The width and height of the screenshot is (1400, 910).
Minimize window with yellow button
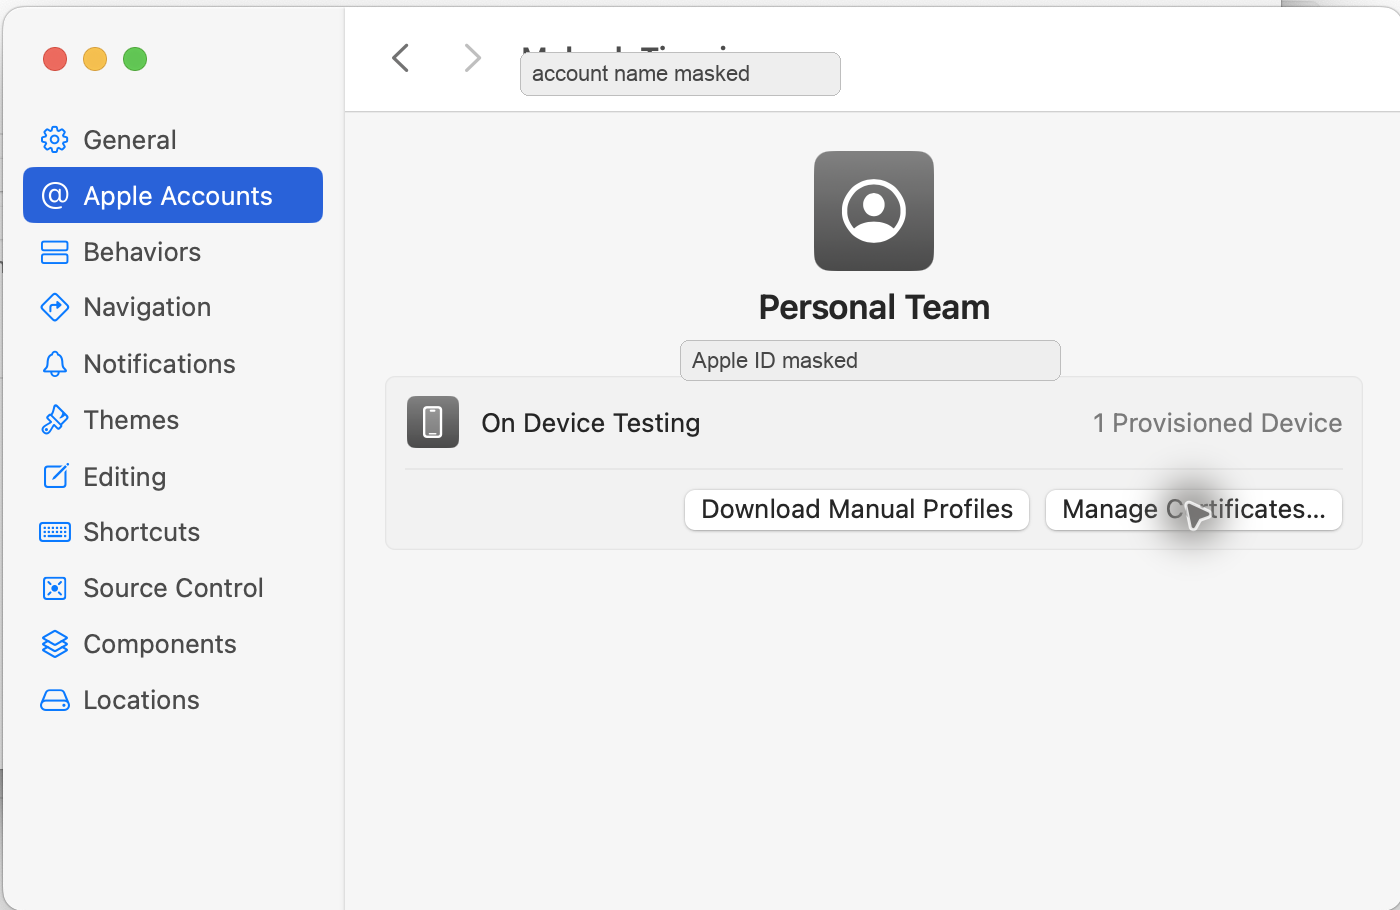coord(95,59)
